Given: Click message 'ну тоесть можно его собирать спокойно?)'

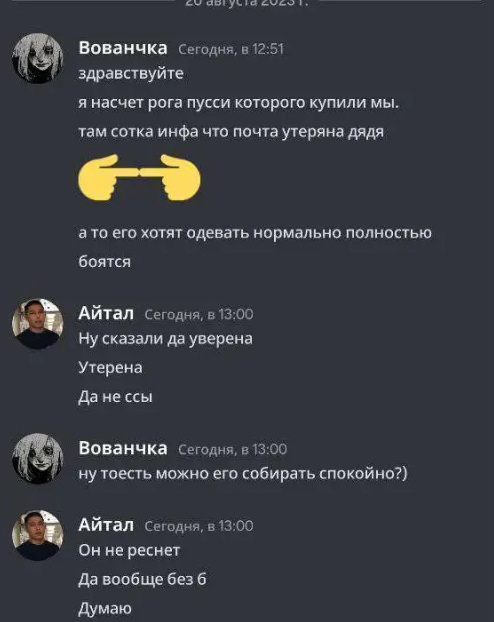Looking at the screenshot, I should pyautogui.click(x=243, y=474).
